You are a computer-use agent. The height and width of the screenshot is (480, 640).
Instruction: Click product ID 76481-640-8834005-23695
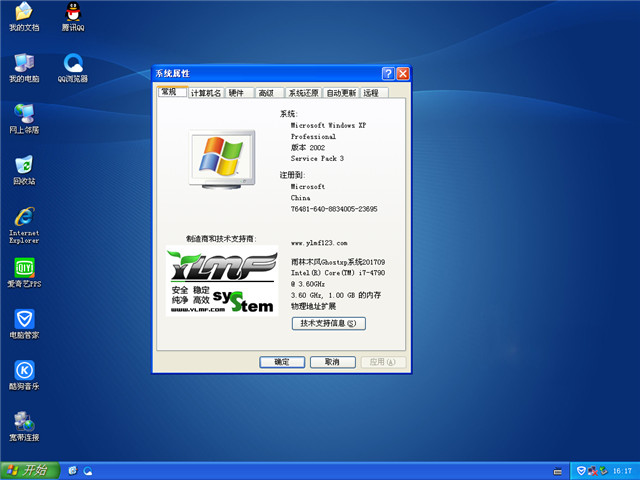click(334, 209)
